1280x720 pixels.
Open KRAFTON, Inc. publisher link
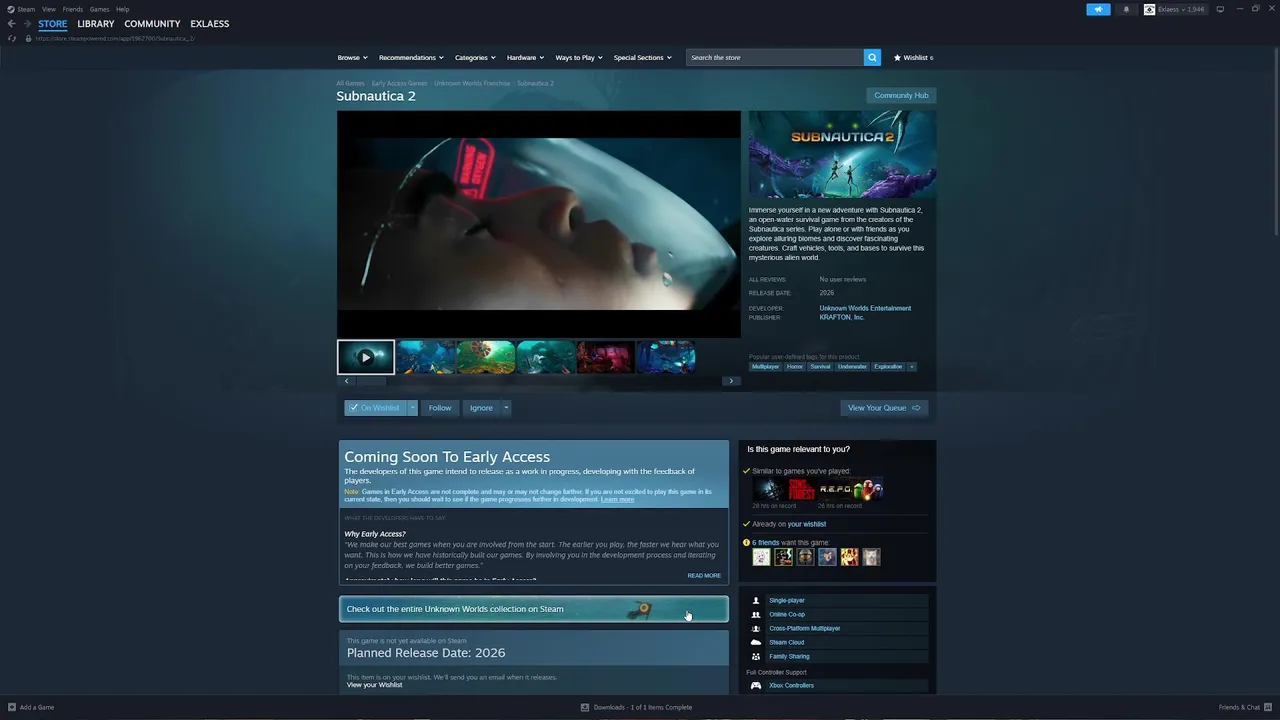(842, 317)
